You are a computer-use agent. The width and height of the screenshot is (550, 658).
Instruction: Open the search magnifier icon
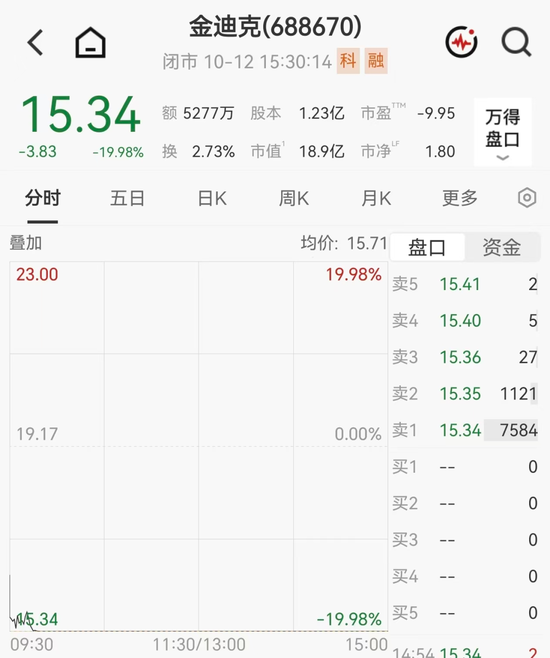pyautogui.click(x=516, y=42)
